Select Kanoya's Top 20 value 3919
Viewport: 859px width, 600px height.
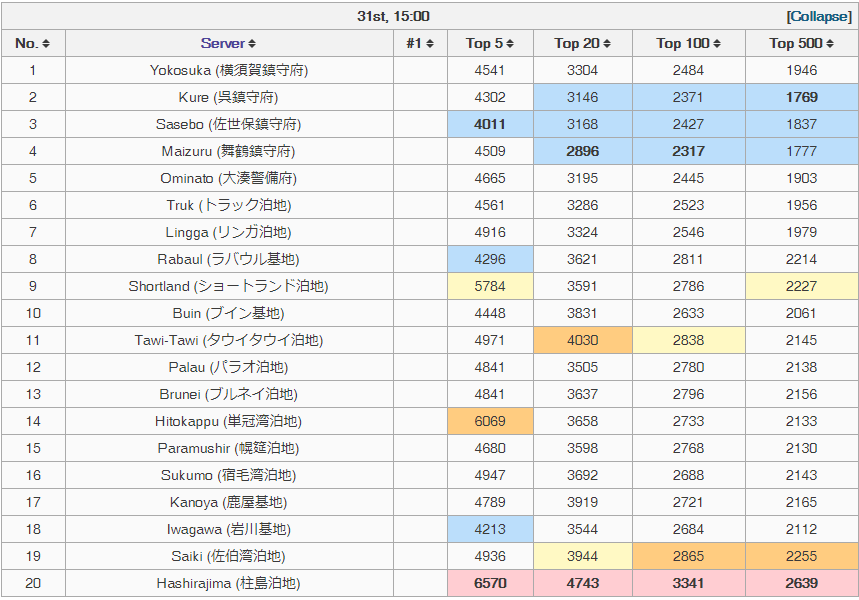582,502
